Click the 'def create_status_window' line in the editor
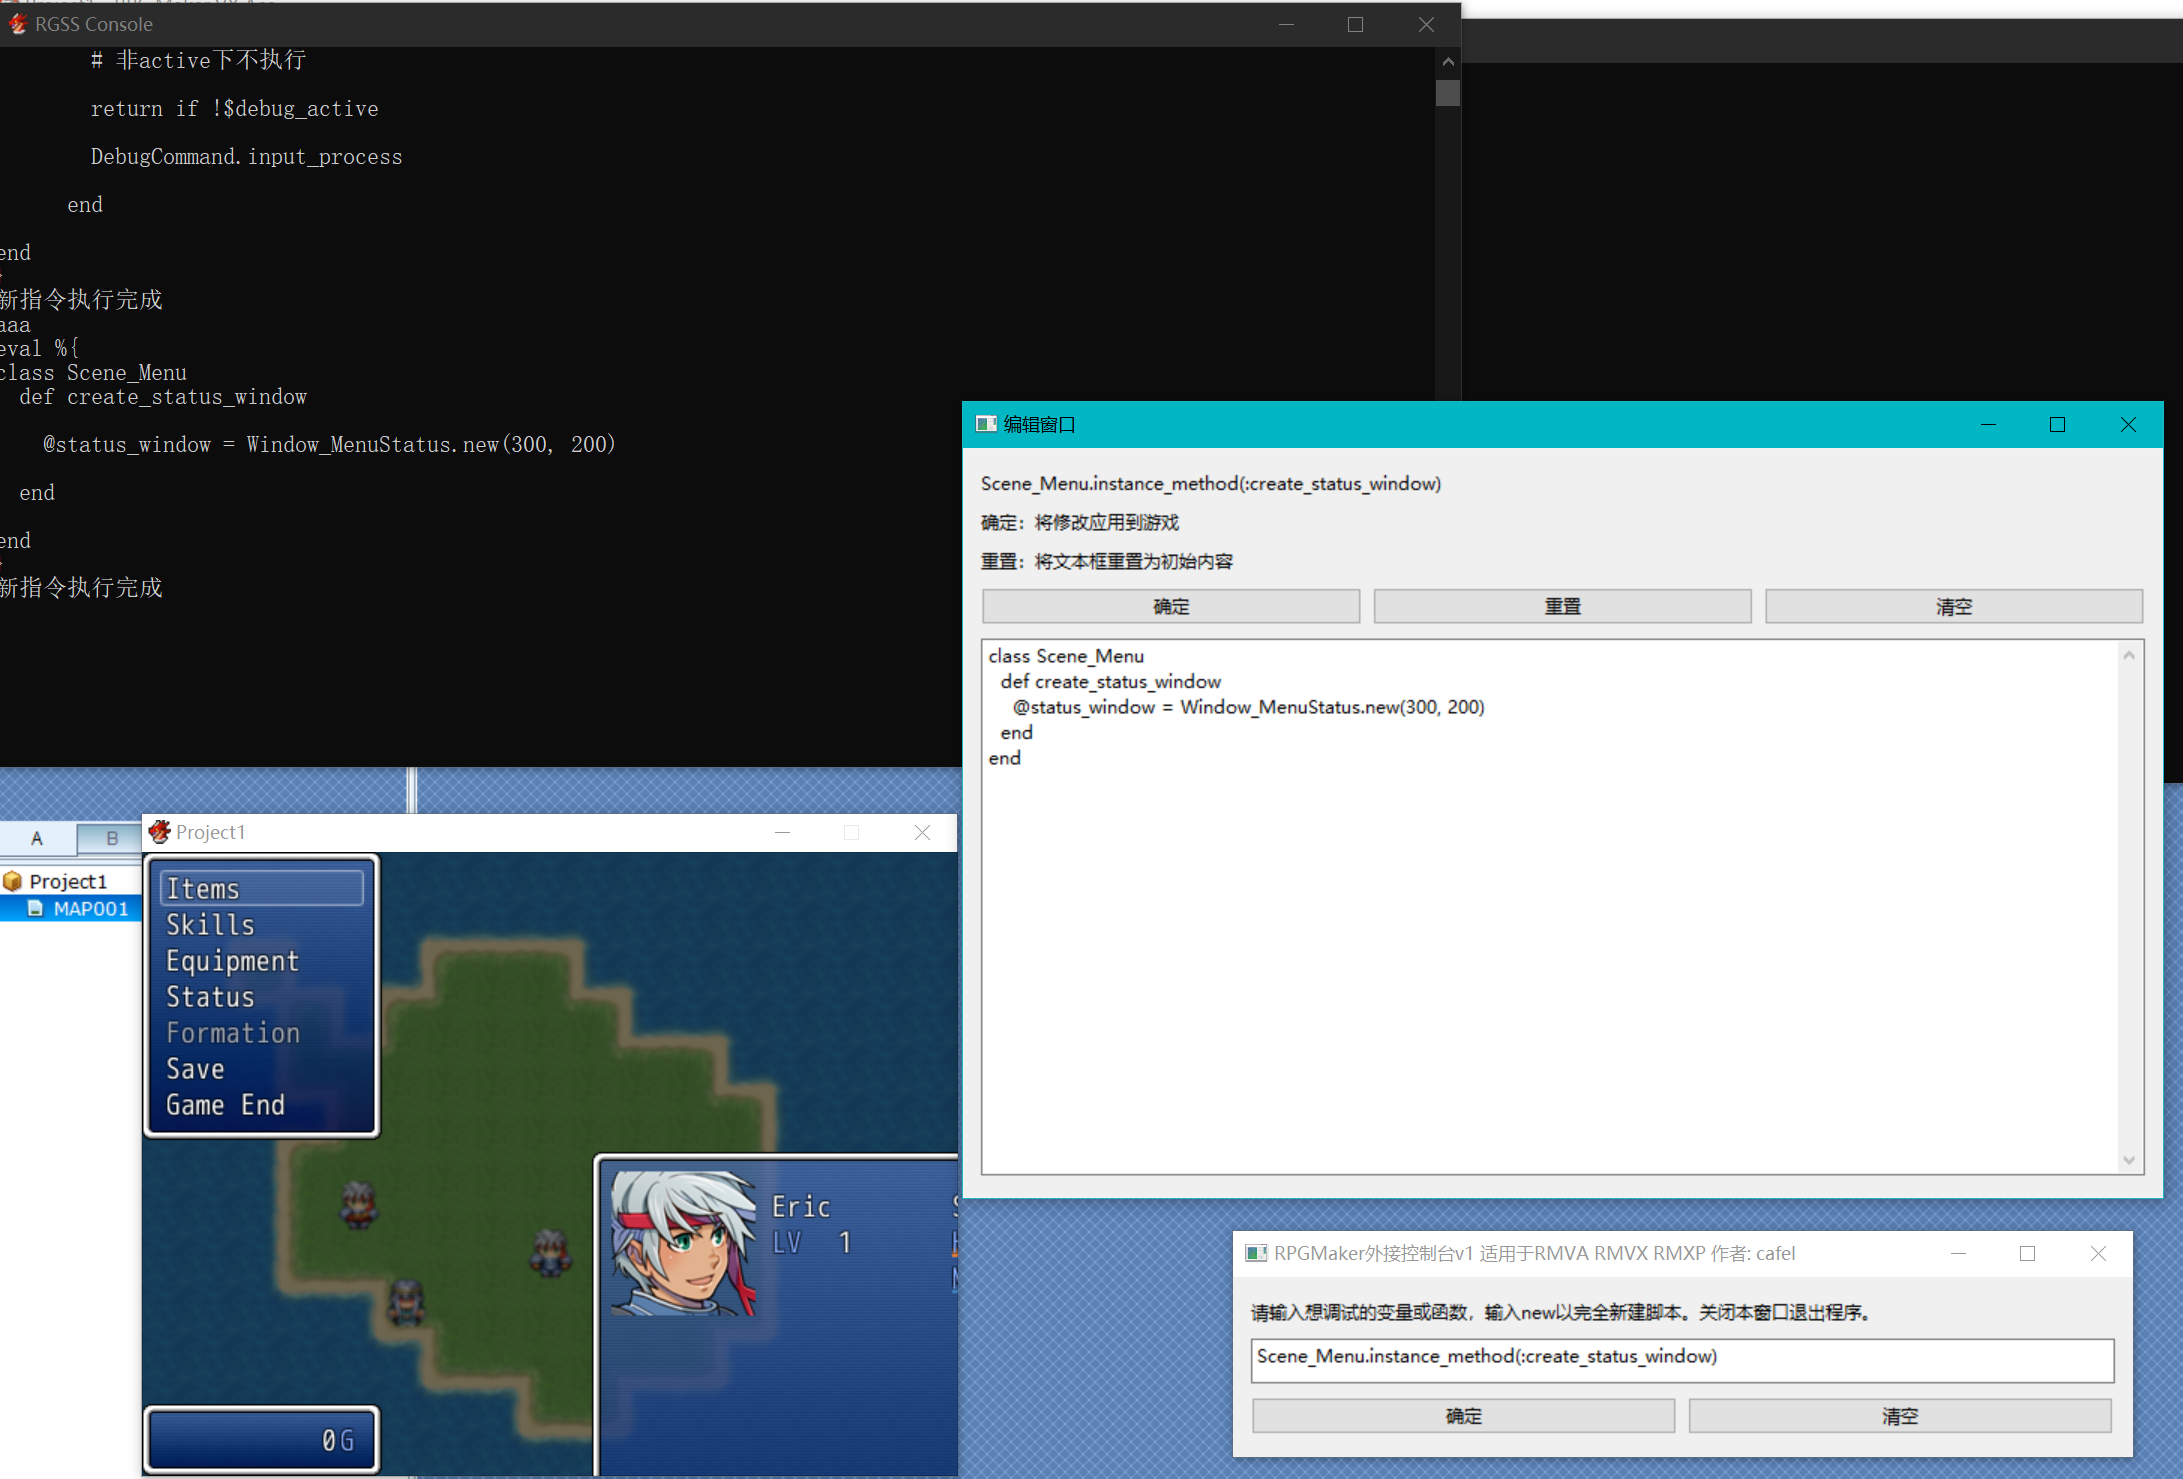Screen dimensions: 2183x1479 [x=1110, y=681]
